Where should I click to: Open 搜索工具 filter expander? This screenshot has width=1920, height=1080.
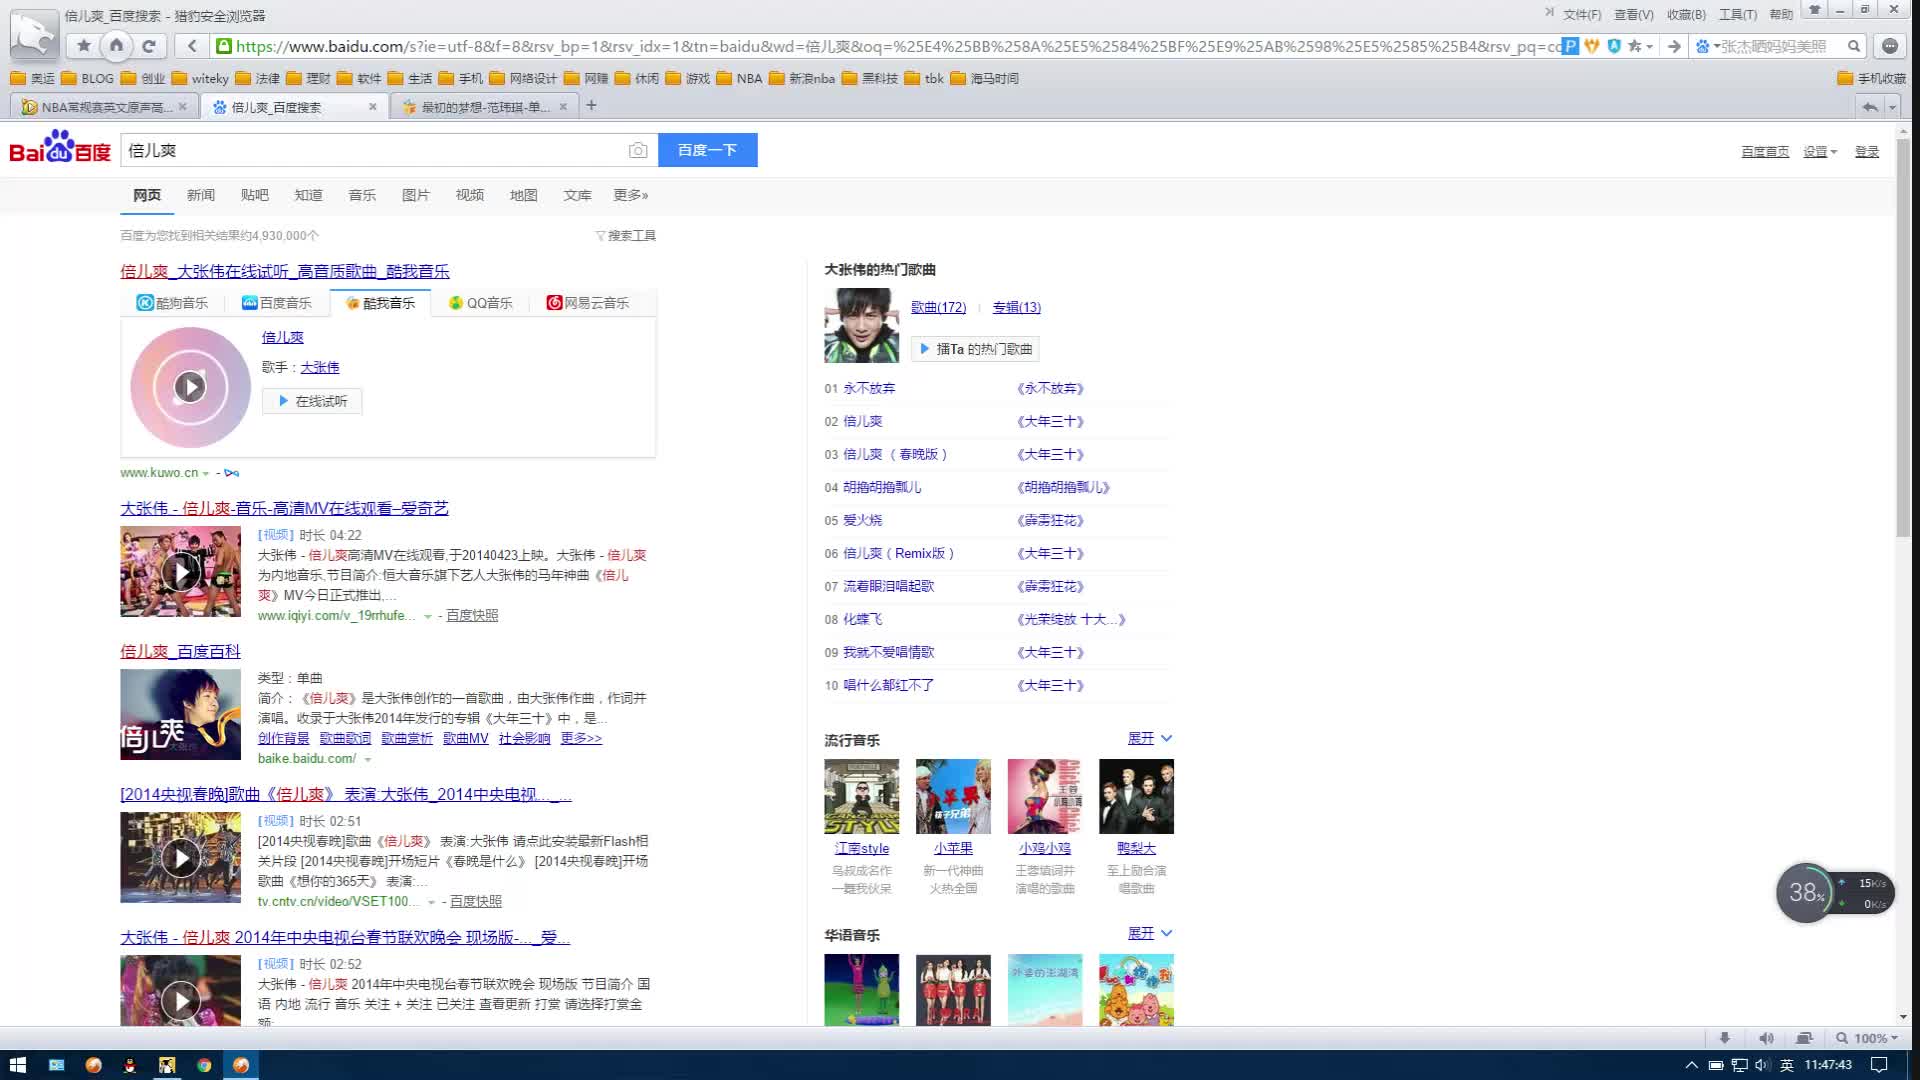[626, 236]
